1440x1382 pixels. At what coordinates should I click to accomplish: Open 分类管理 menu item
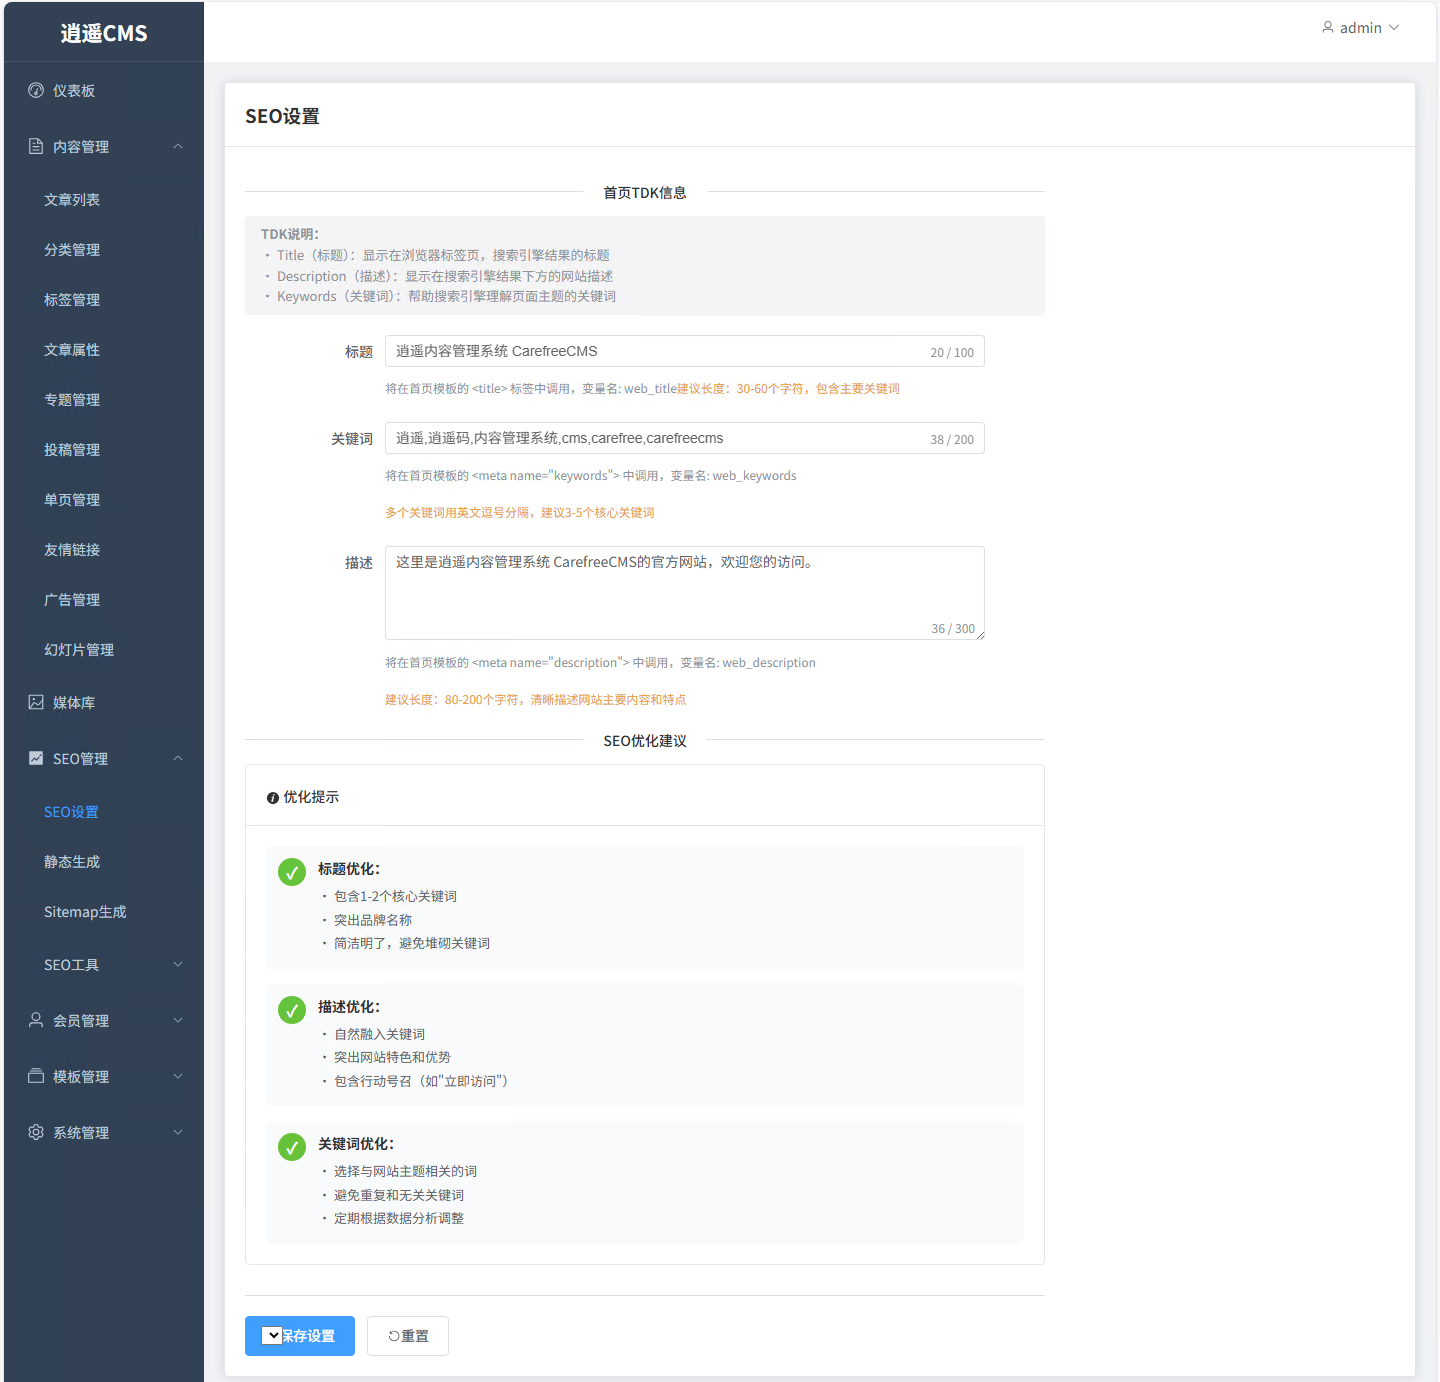click(104, 250)
